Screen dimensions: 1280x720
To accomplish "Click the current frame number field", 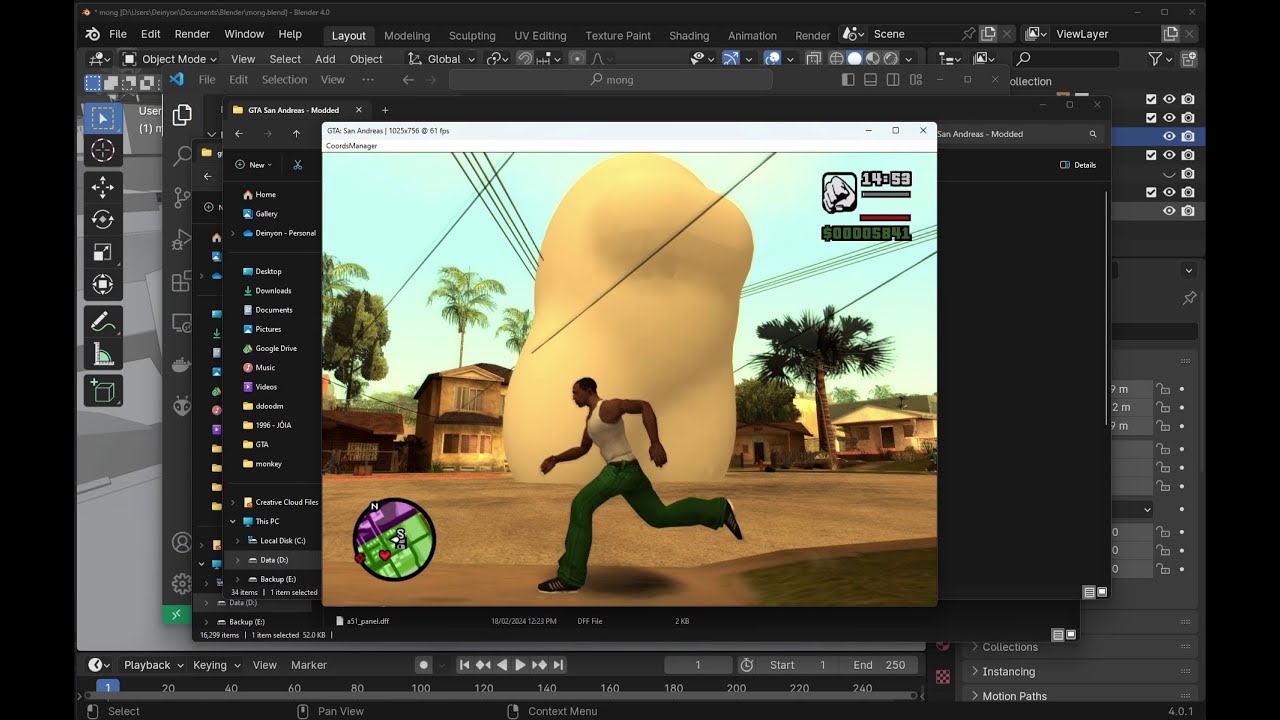I will pyautogui.click(x=698, y=665).
